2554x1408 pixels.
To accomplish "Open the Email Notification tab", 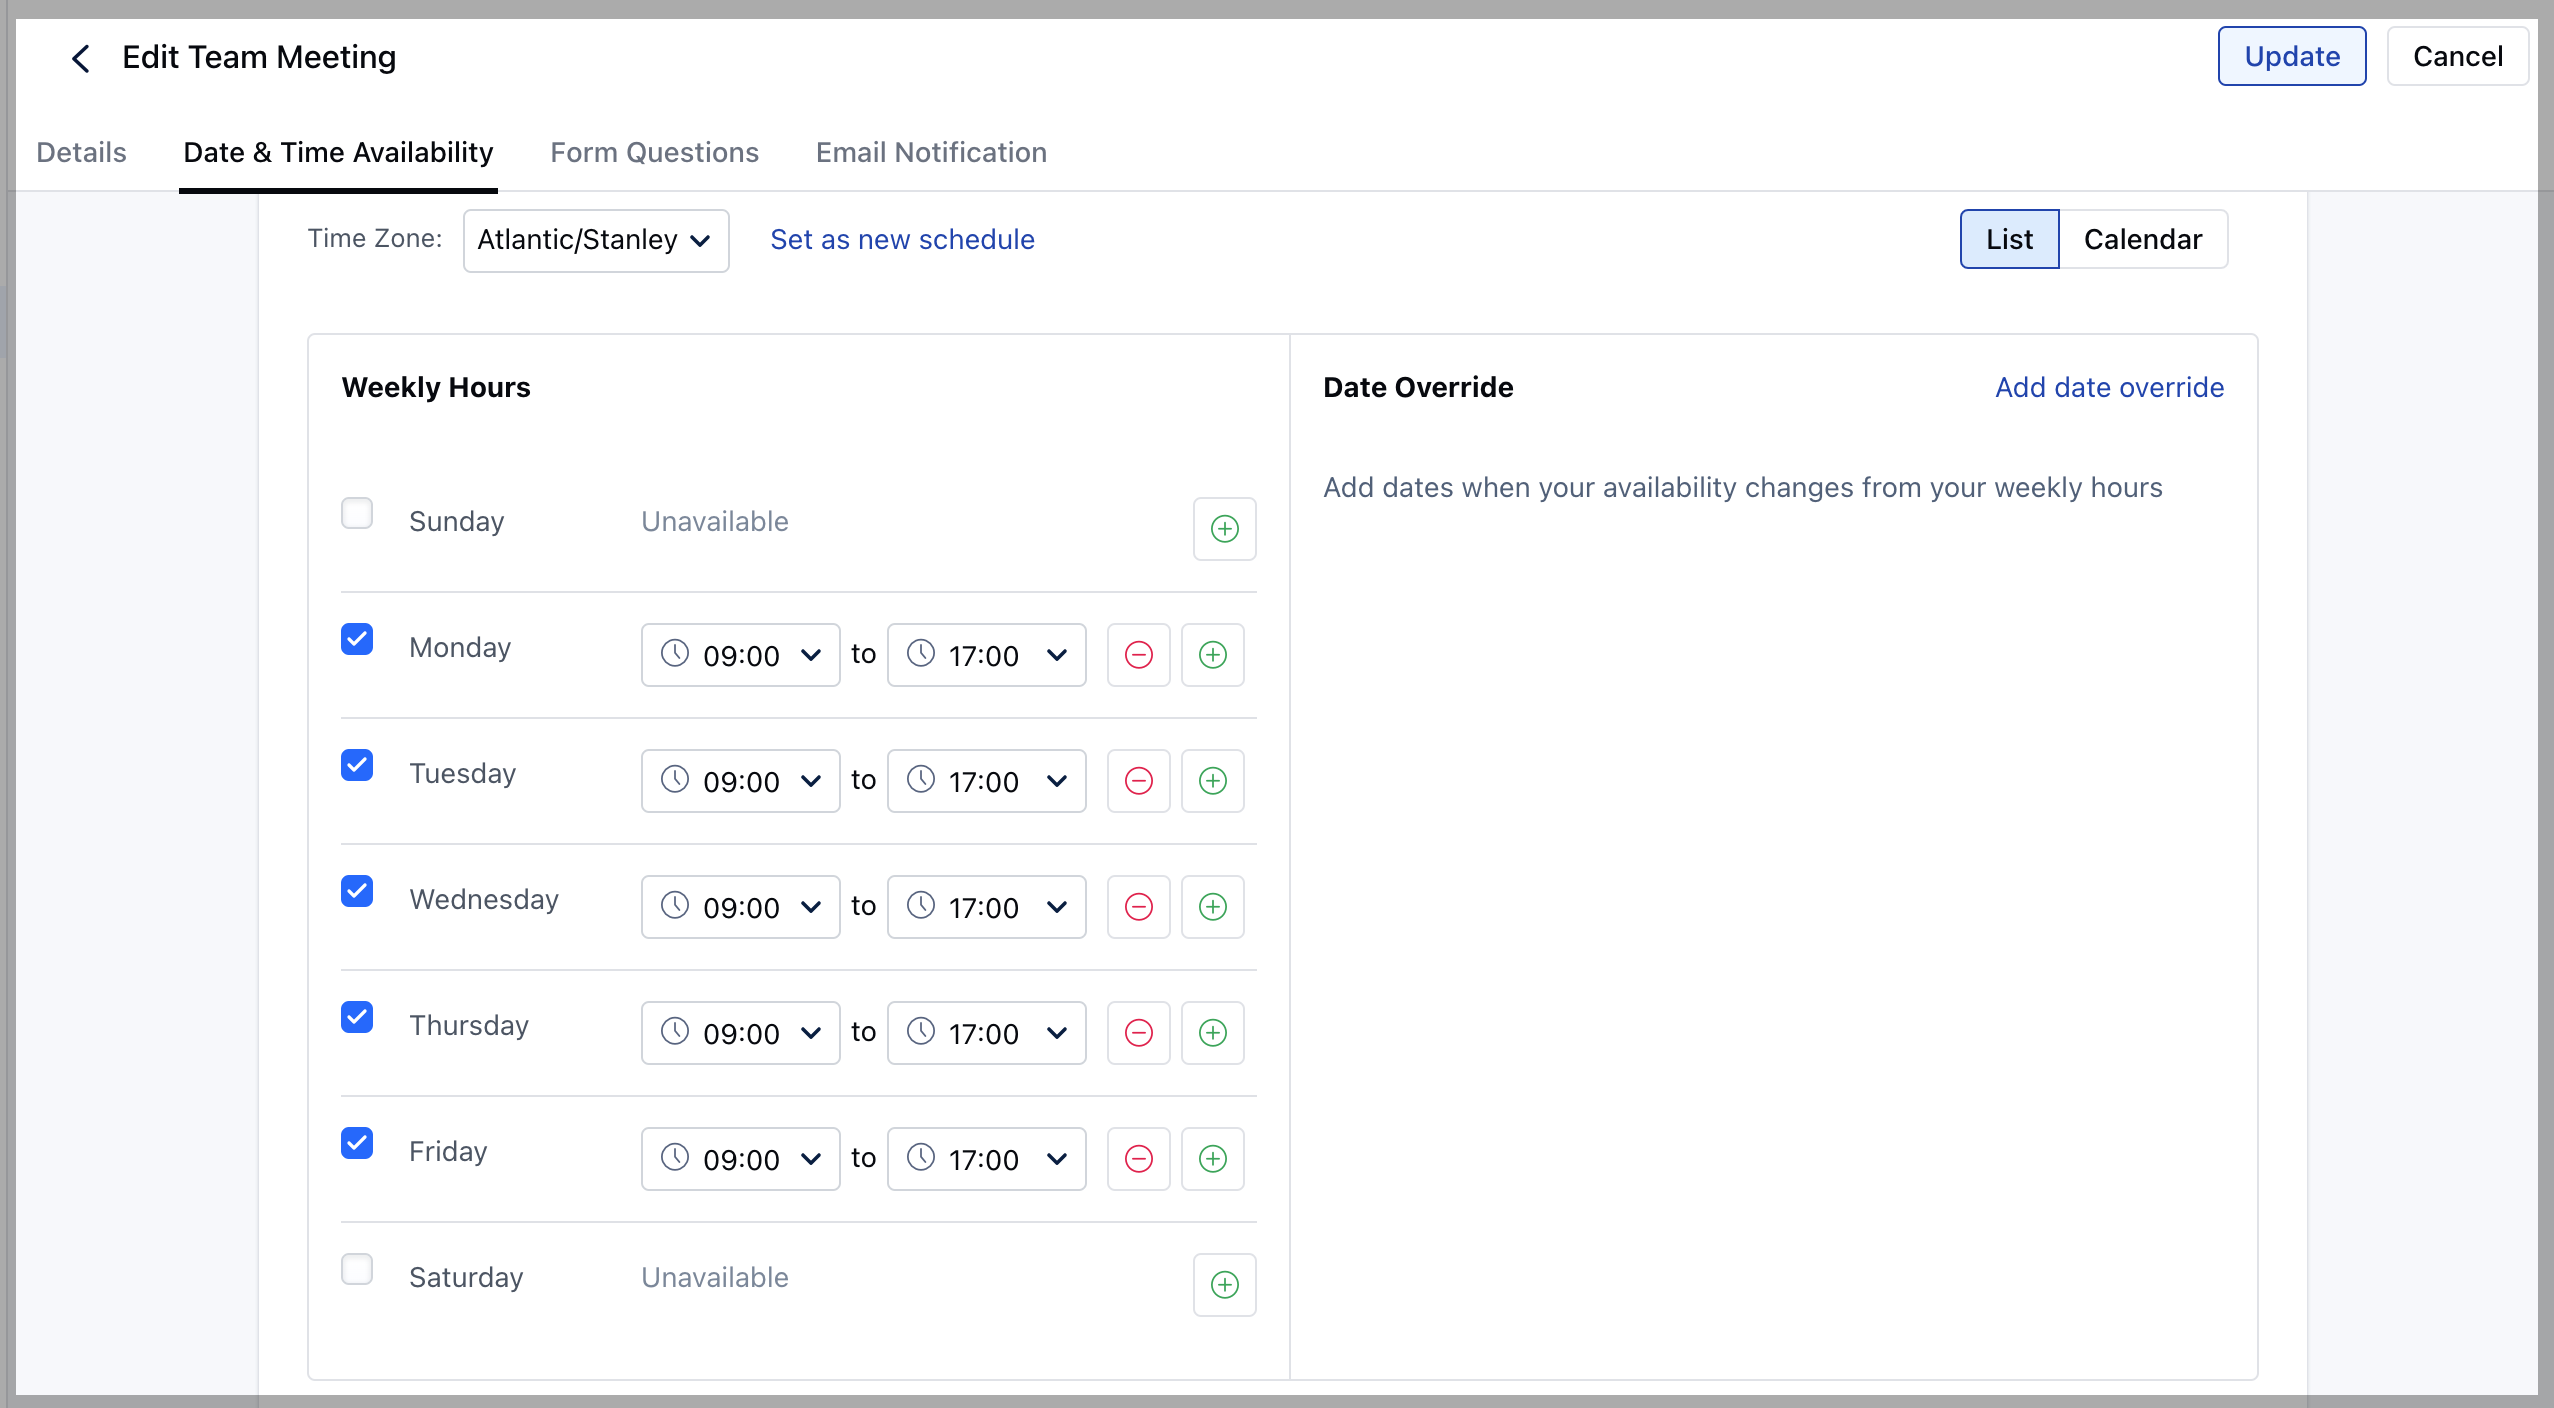I will click(x=930, y=152).
